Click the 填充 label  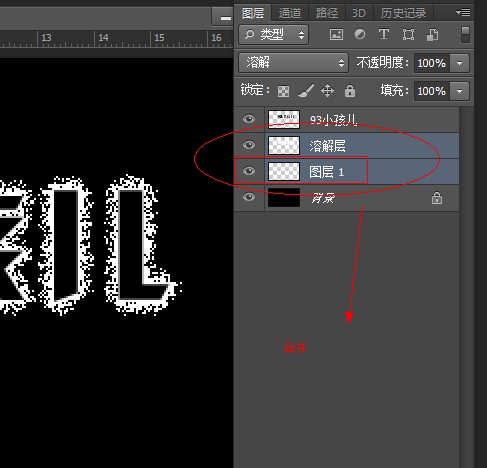click(395, 91)
